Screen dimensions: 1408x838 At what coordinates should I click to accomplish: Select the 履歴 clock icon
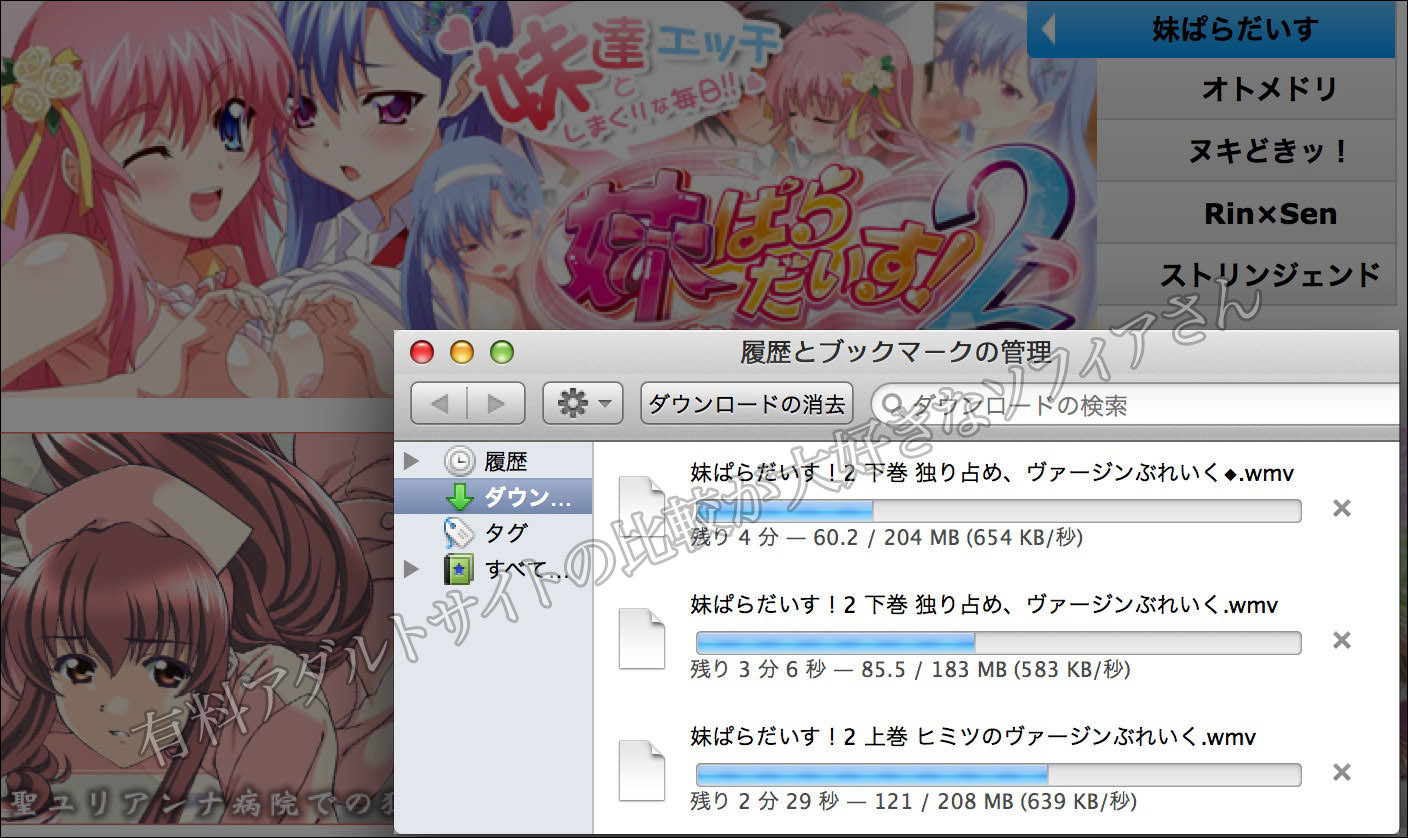[459, 461]
